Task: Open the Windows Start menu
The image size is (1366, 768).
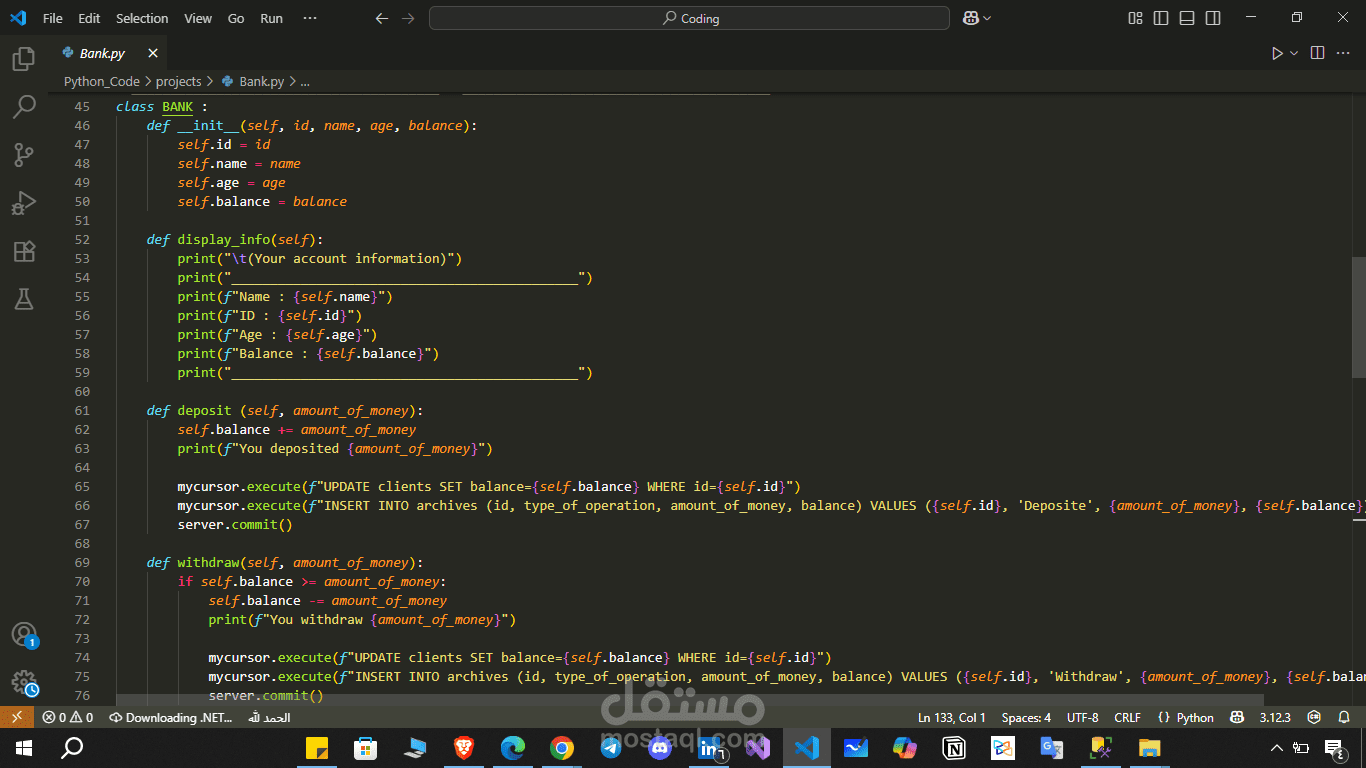Action: pos(24,747)
